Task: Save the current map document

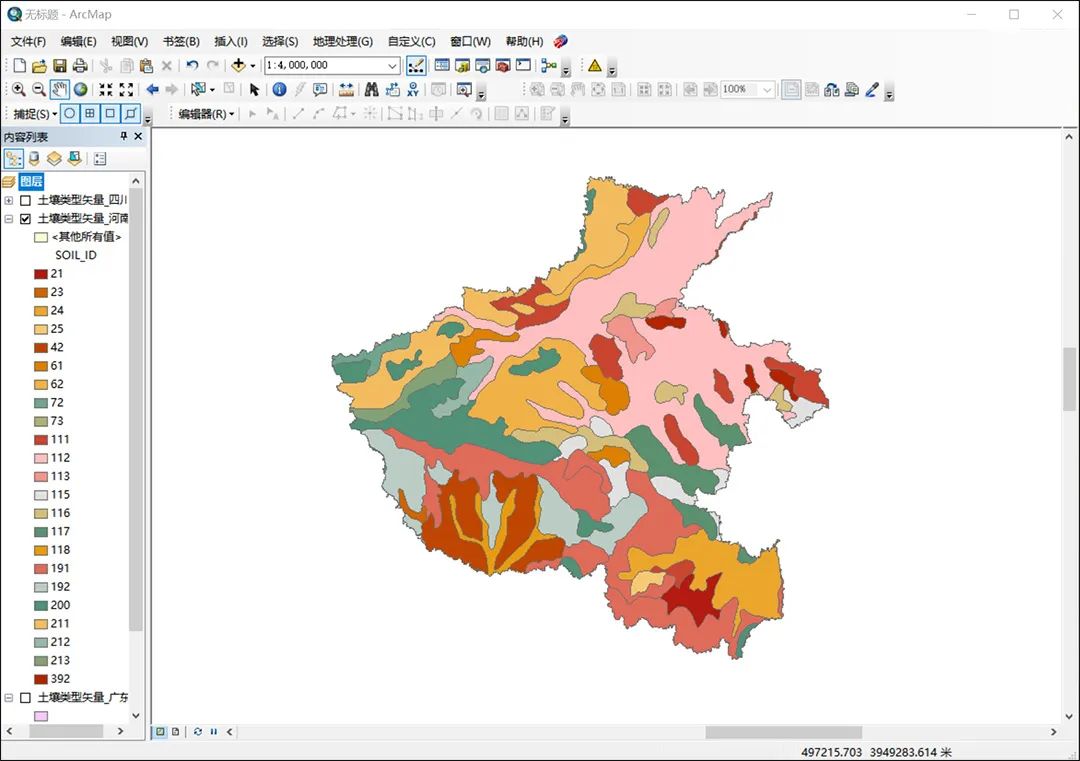Action: [60, 65]
